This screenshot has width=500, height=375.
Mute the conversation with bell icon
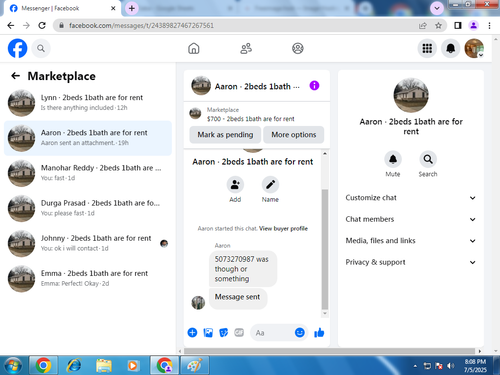click(x=393, y=159)
